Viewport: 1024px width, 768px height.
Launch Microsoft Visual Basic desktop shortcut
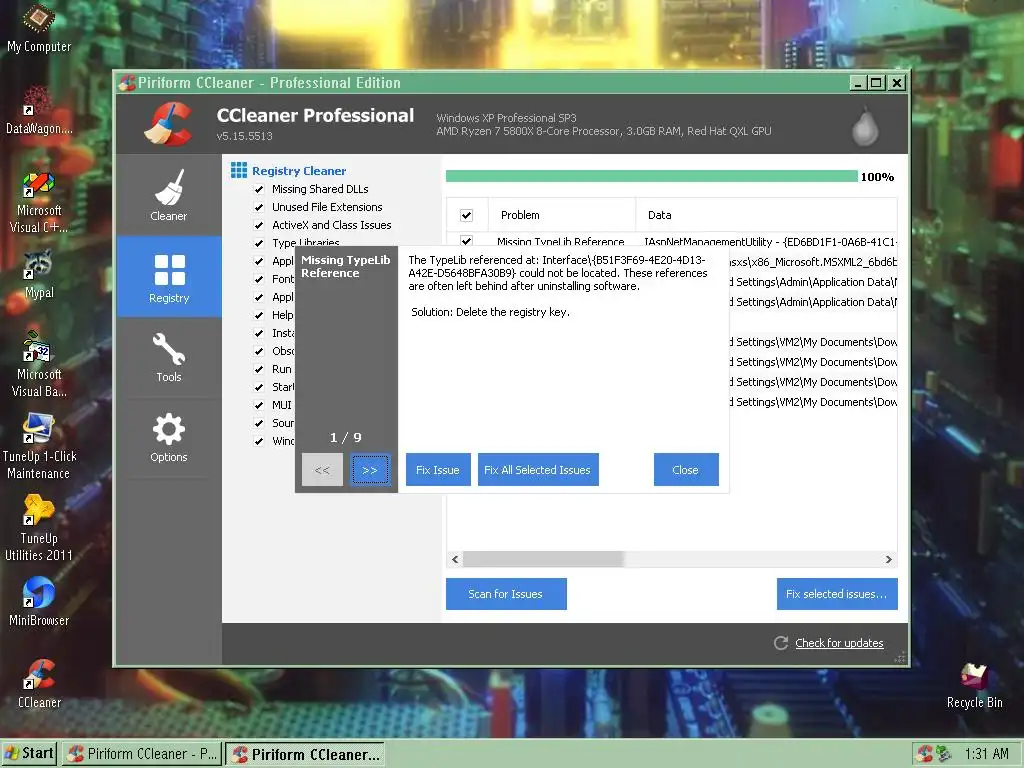(x=39, y=364)
